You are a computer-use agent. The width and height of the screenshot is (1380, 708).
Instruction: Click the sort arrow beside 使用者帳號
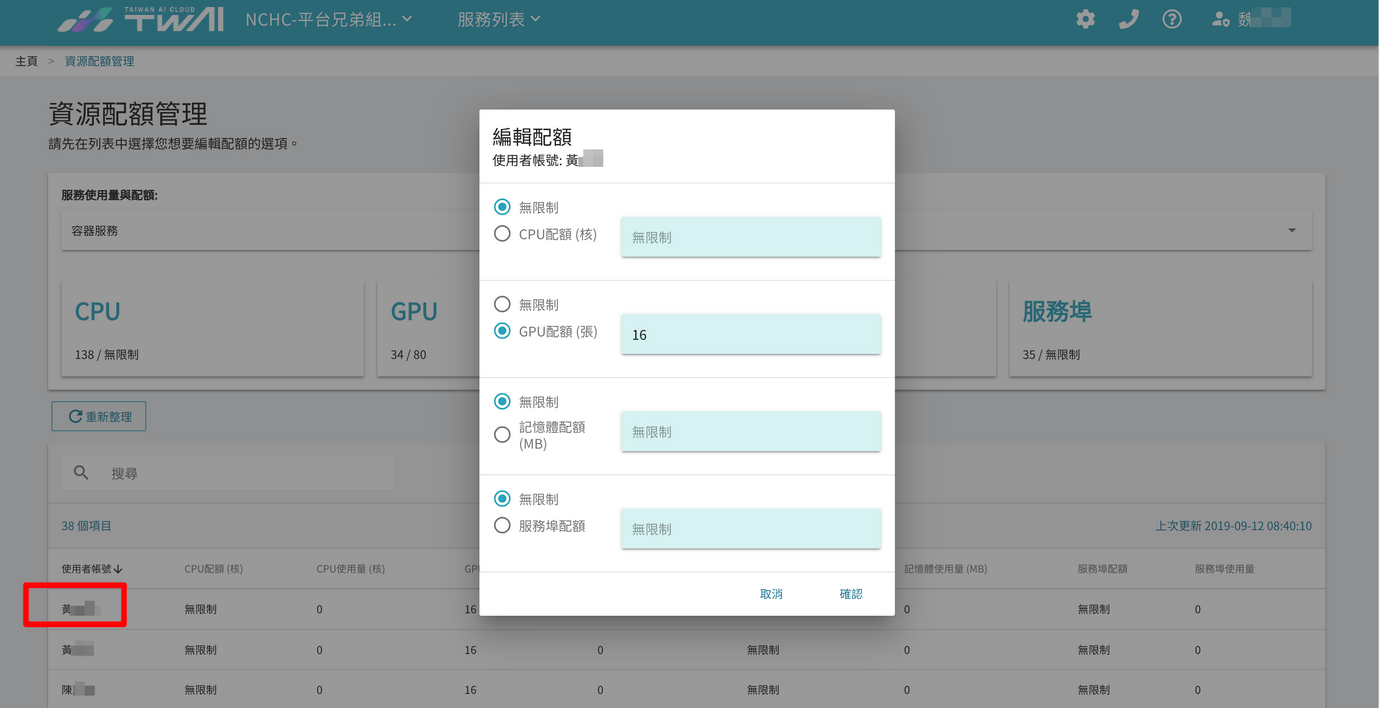click(118, 569)
